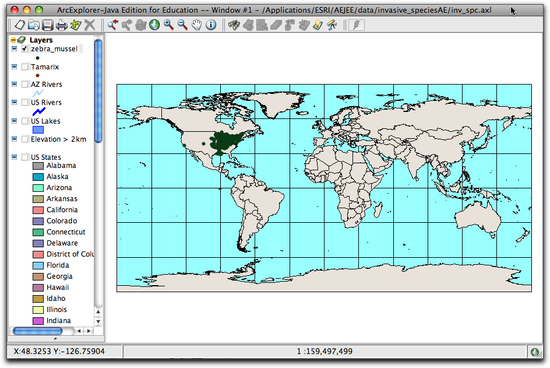The width and height of the screenshot is (550, 368).
Task: Remove the active layer with the X icon
Action: tap(90, 25)
